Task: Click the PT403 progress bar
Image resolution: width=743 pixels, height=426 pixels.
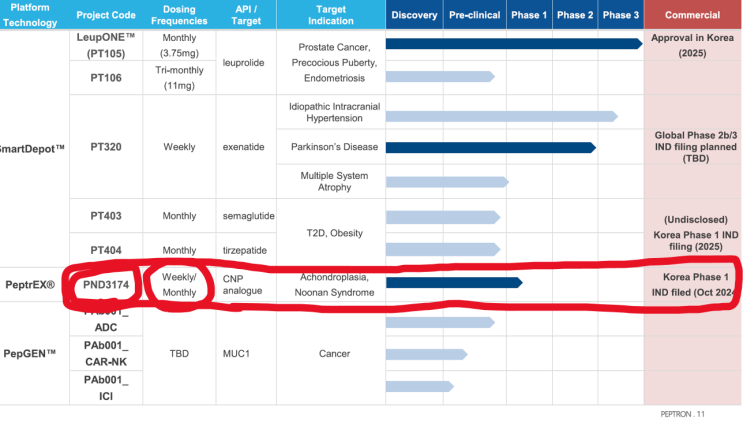Action: tap(443, 217)
